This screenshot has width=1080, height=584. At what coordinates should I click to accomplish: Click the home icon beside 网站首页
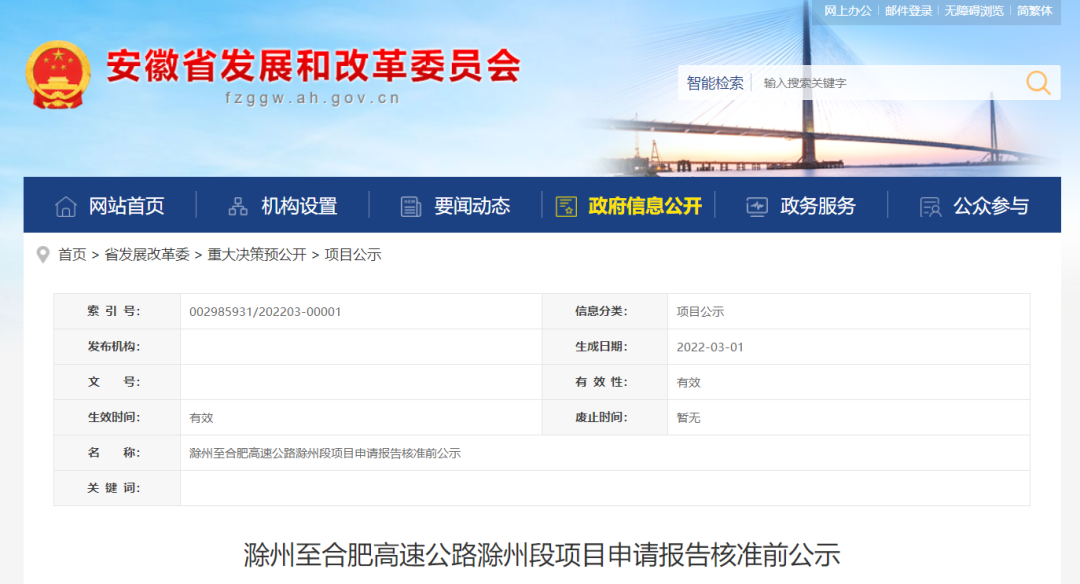point(66,207)
